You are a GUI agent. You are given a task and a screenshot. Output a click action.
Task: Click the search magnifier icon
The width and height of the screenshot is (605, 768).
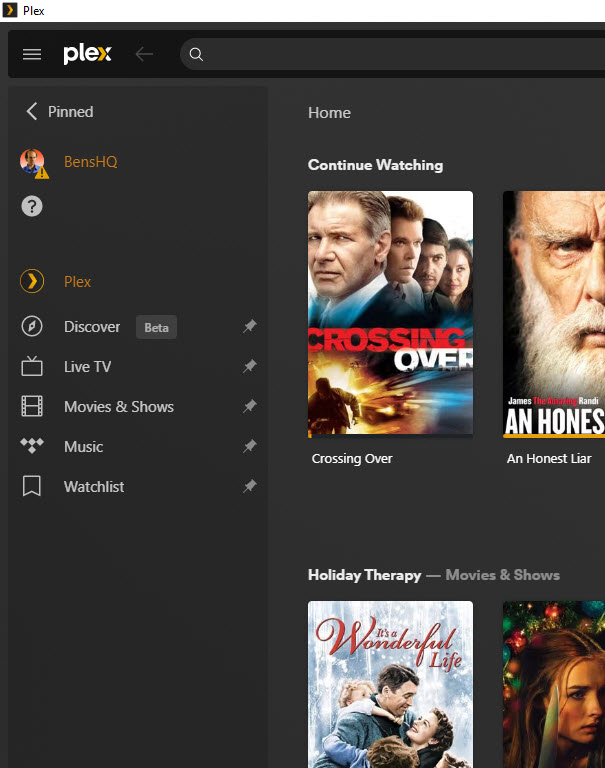pos(196,54)
